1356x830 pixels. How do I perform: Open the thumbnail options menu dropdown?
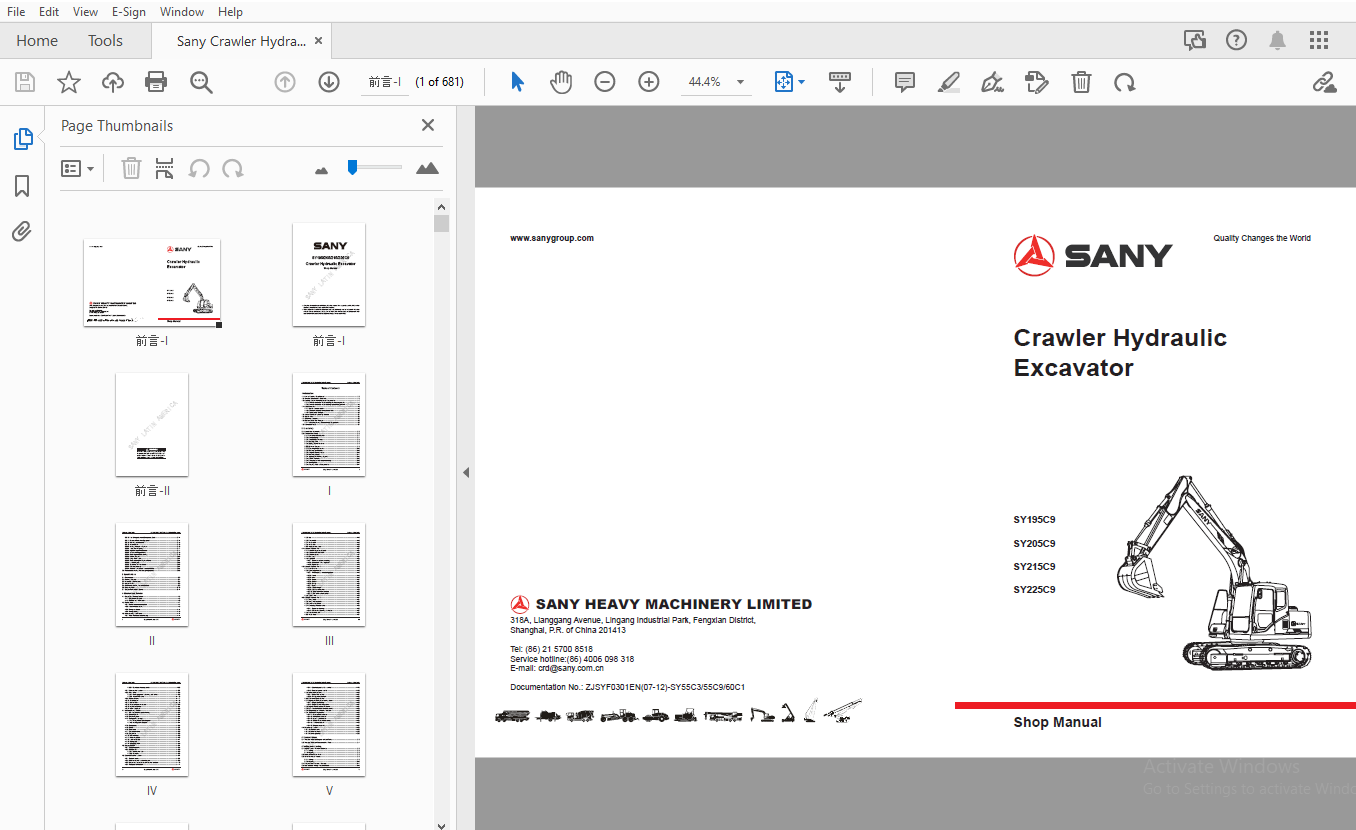78,169
